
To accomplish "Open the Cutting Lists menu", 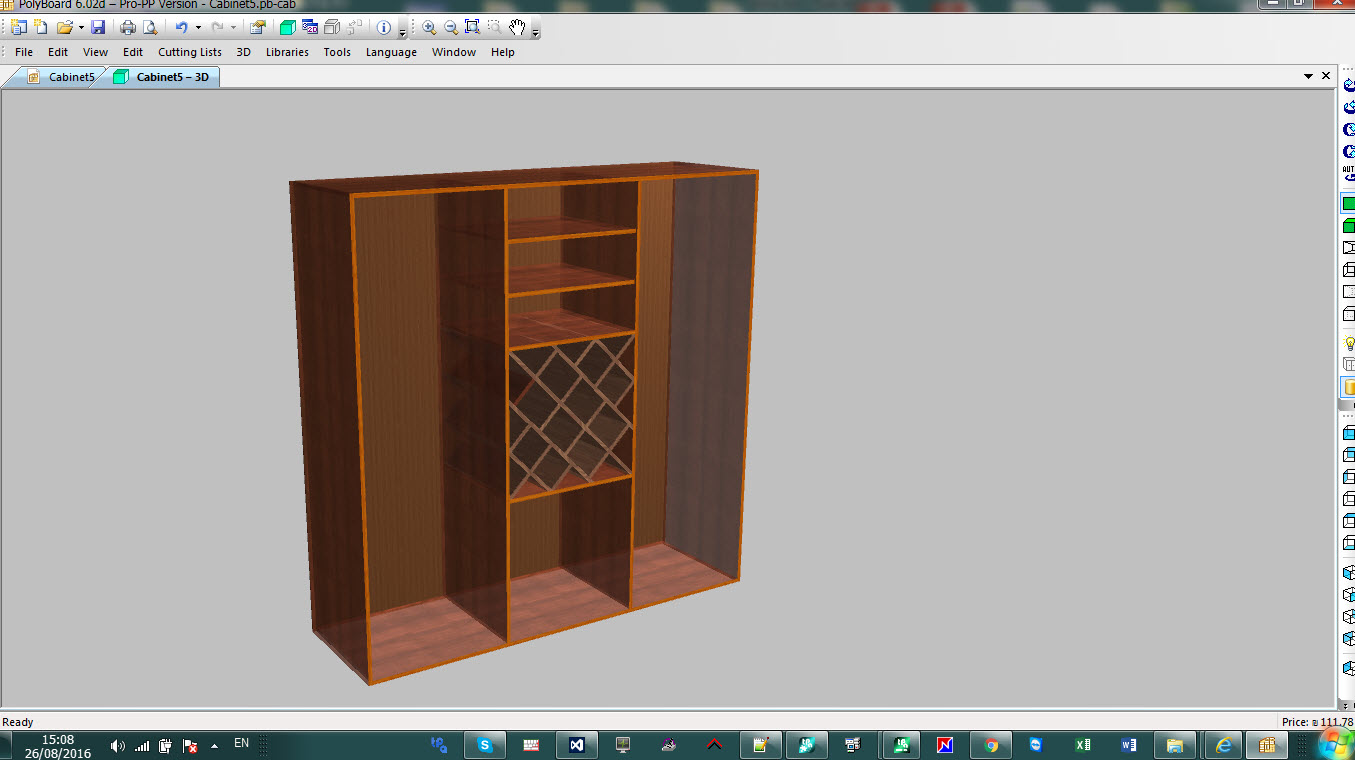I will click(x=190, y=52).
